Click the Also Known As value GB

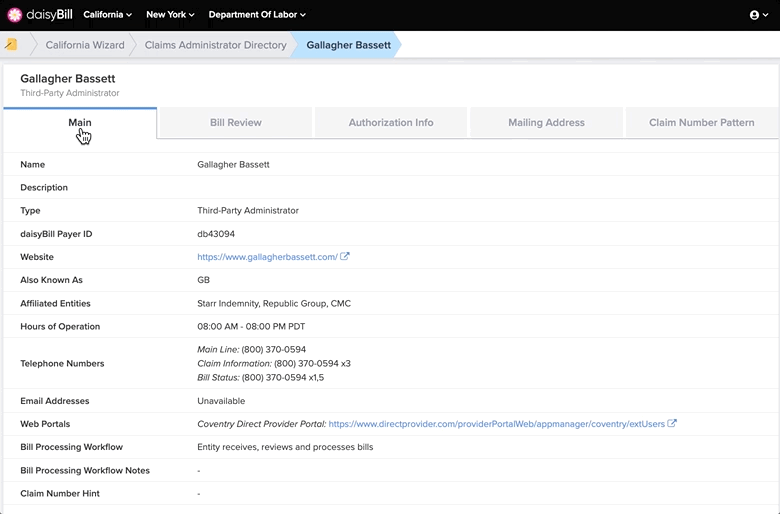click(x=203, y=280)
